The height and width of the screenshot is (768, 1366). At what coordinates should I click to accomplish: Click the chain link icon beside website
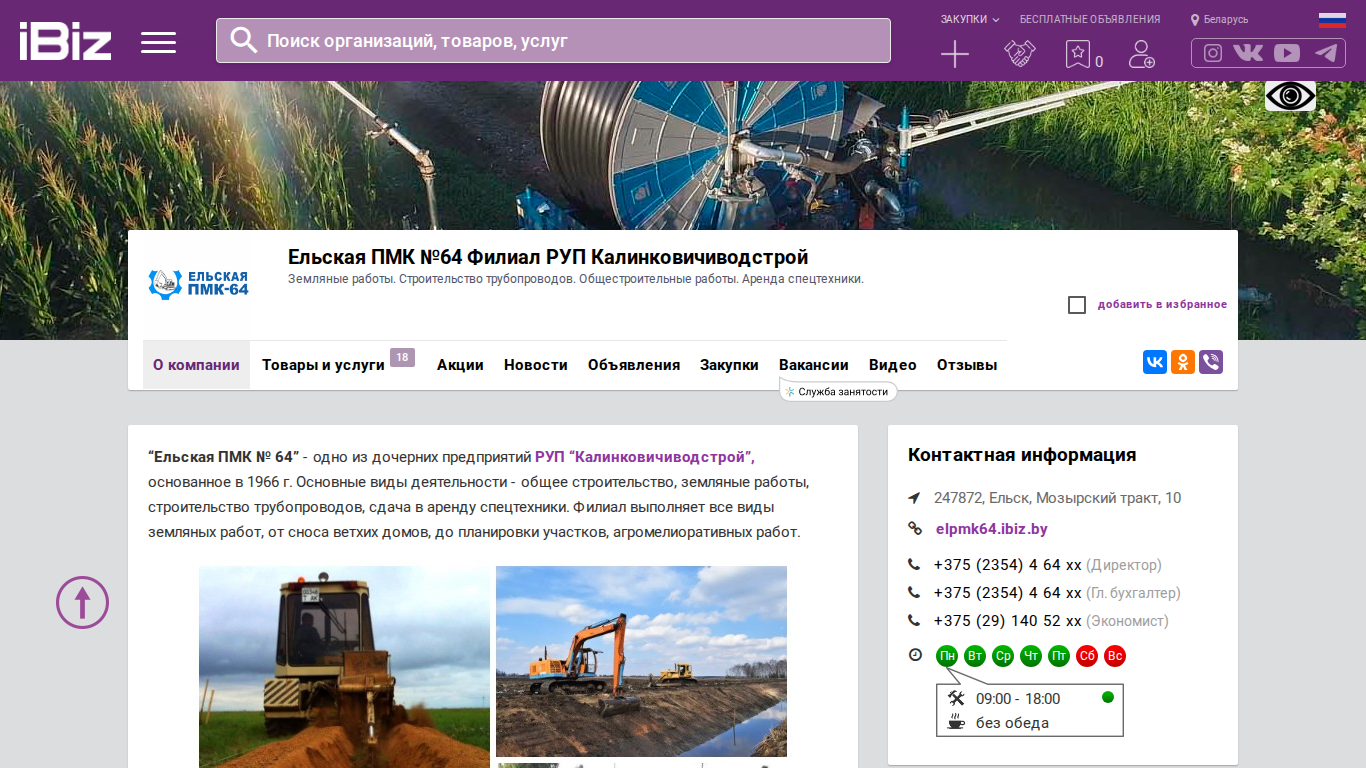[x=914, y=529]
